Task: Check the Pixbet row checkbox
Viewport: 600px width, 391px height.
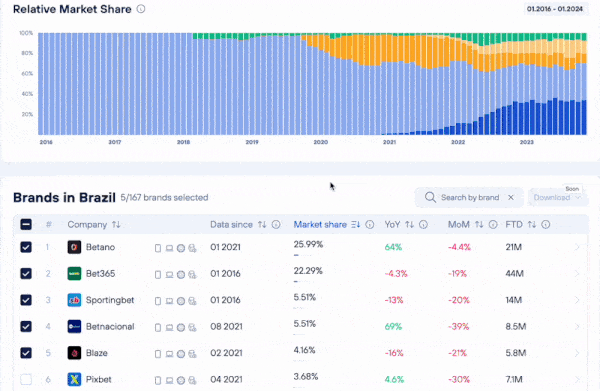Action: (x=26, y=379)
